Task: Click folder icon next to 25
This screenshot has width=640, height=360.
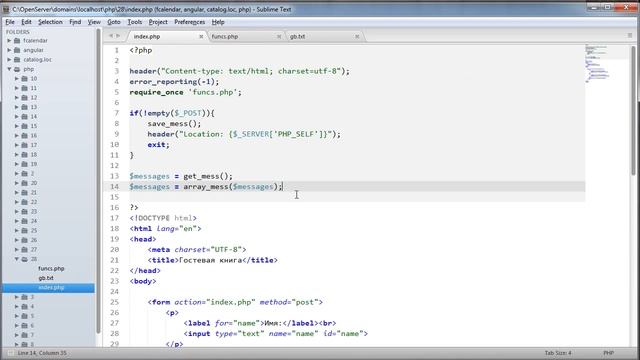Action: pos(24,230)
